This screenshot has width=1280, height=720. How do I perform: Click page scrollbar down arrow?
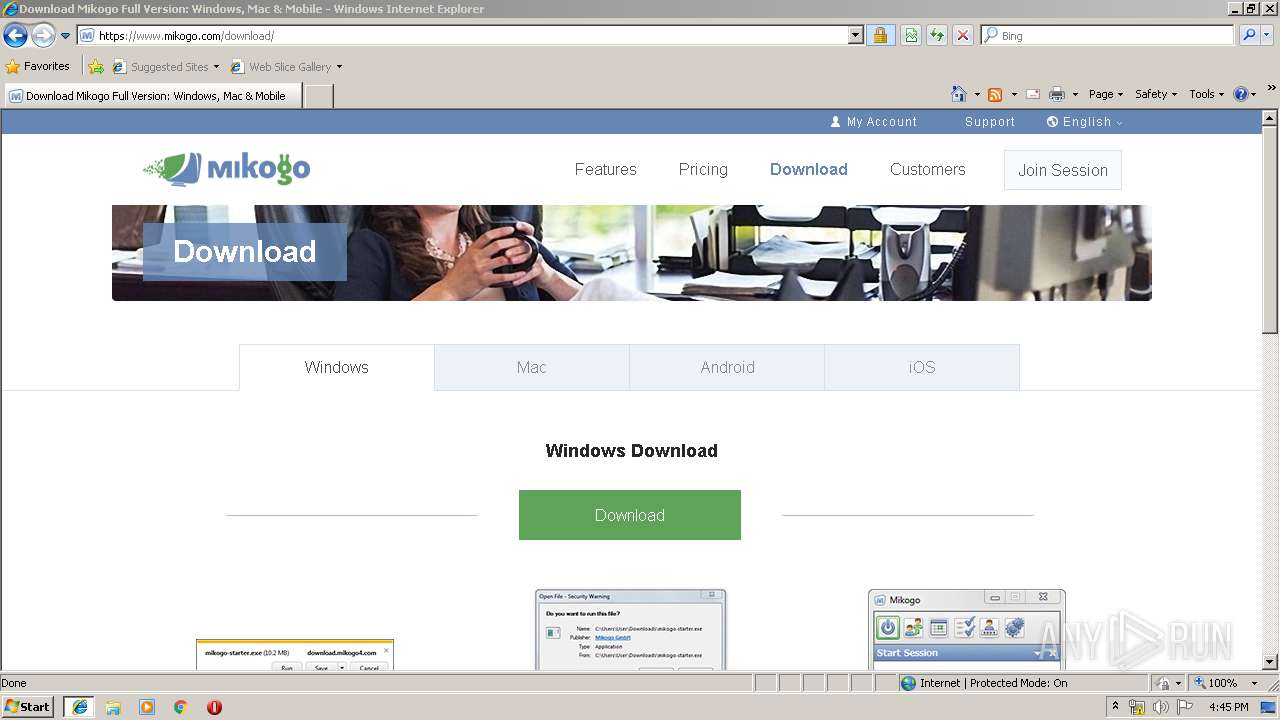click(x=1270, y=661)
